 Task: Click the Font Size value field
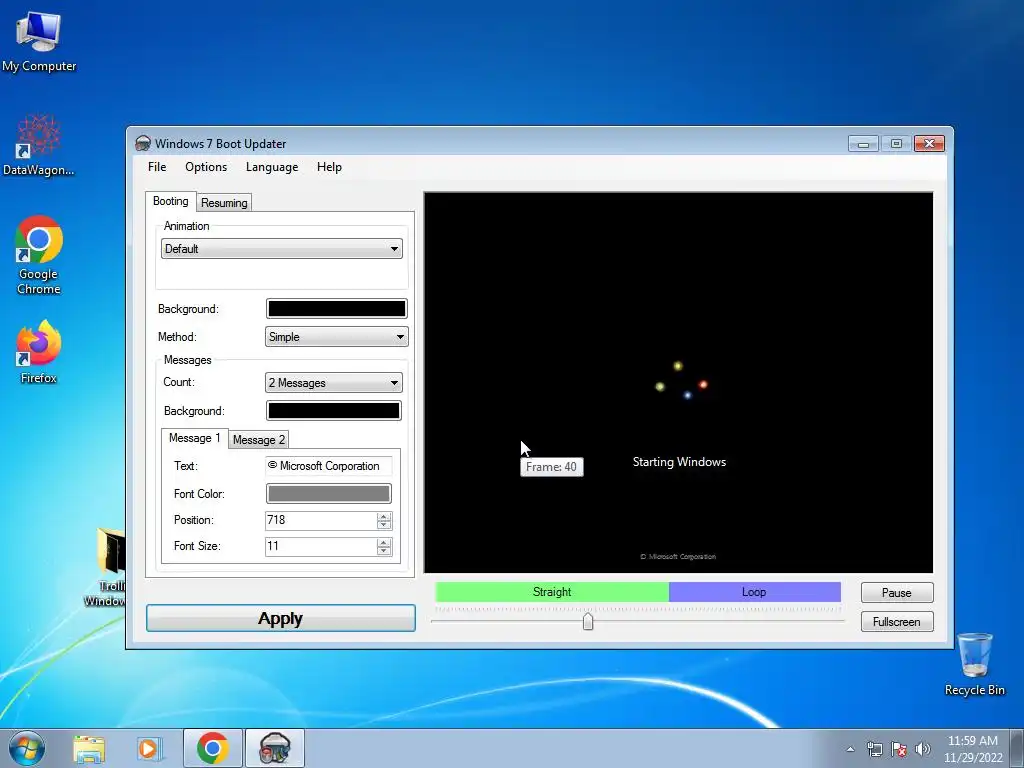pos(321,547)
